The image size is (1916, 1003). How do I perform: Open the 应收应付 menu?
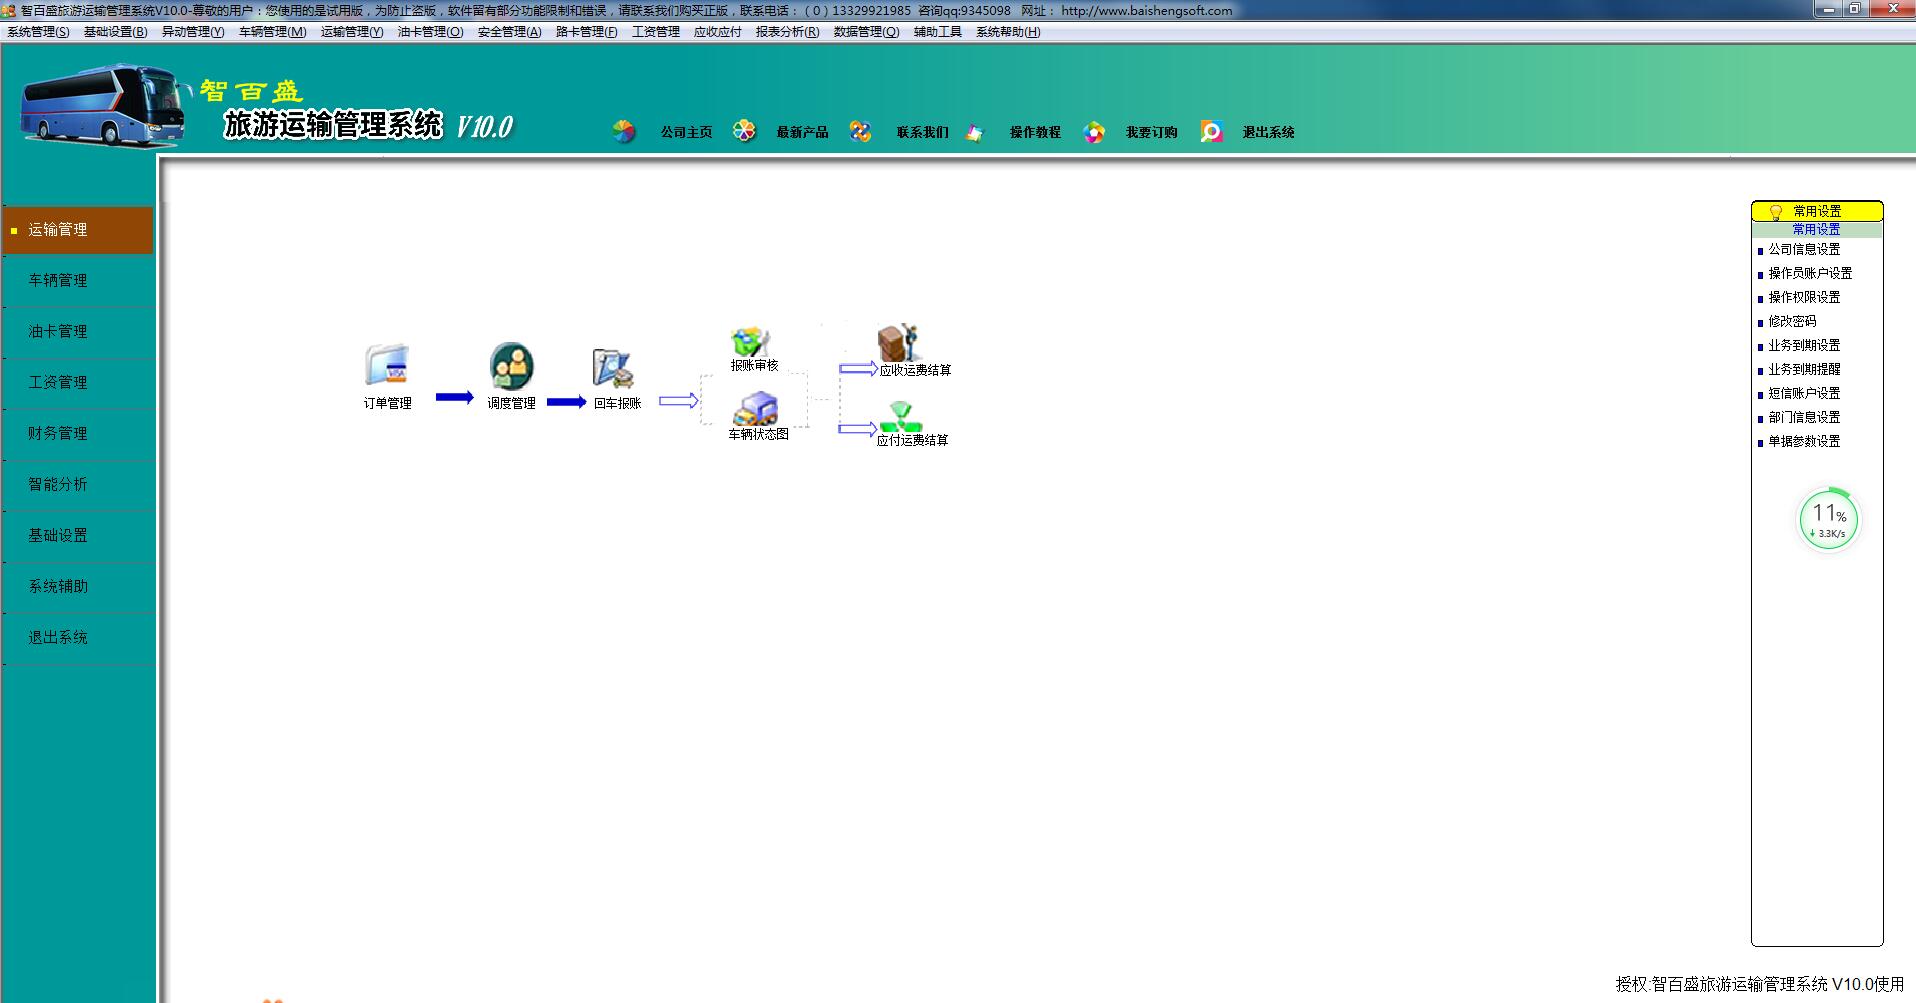point(718,32)
